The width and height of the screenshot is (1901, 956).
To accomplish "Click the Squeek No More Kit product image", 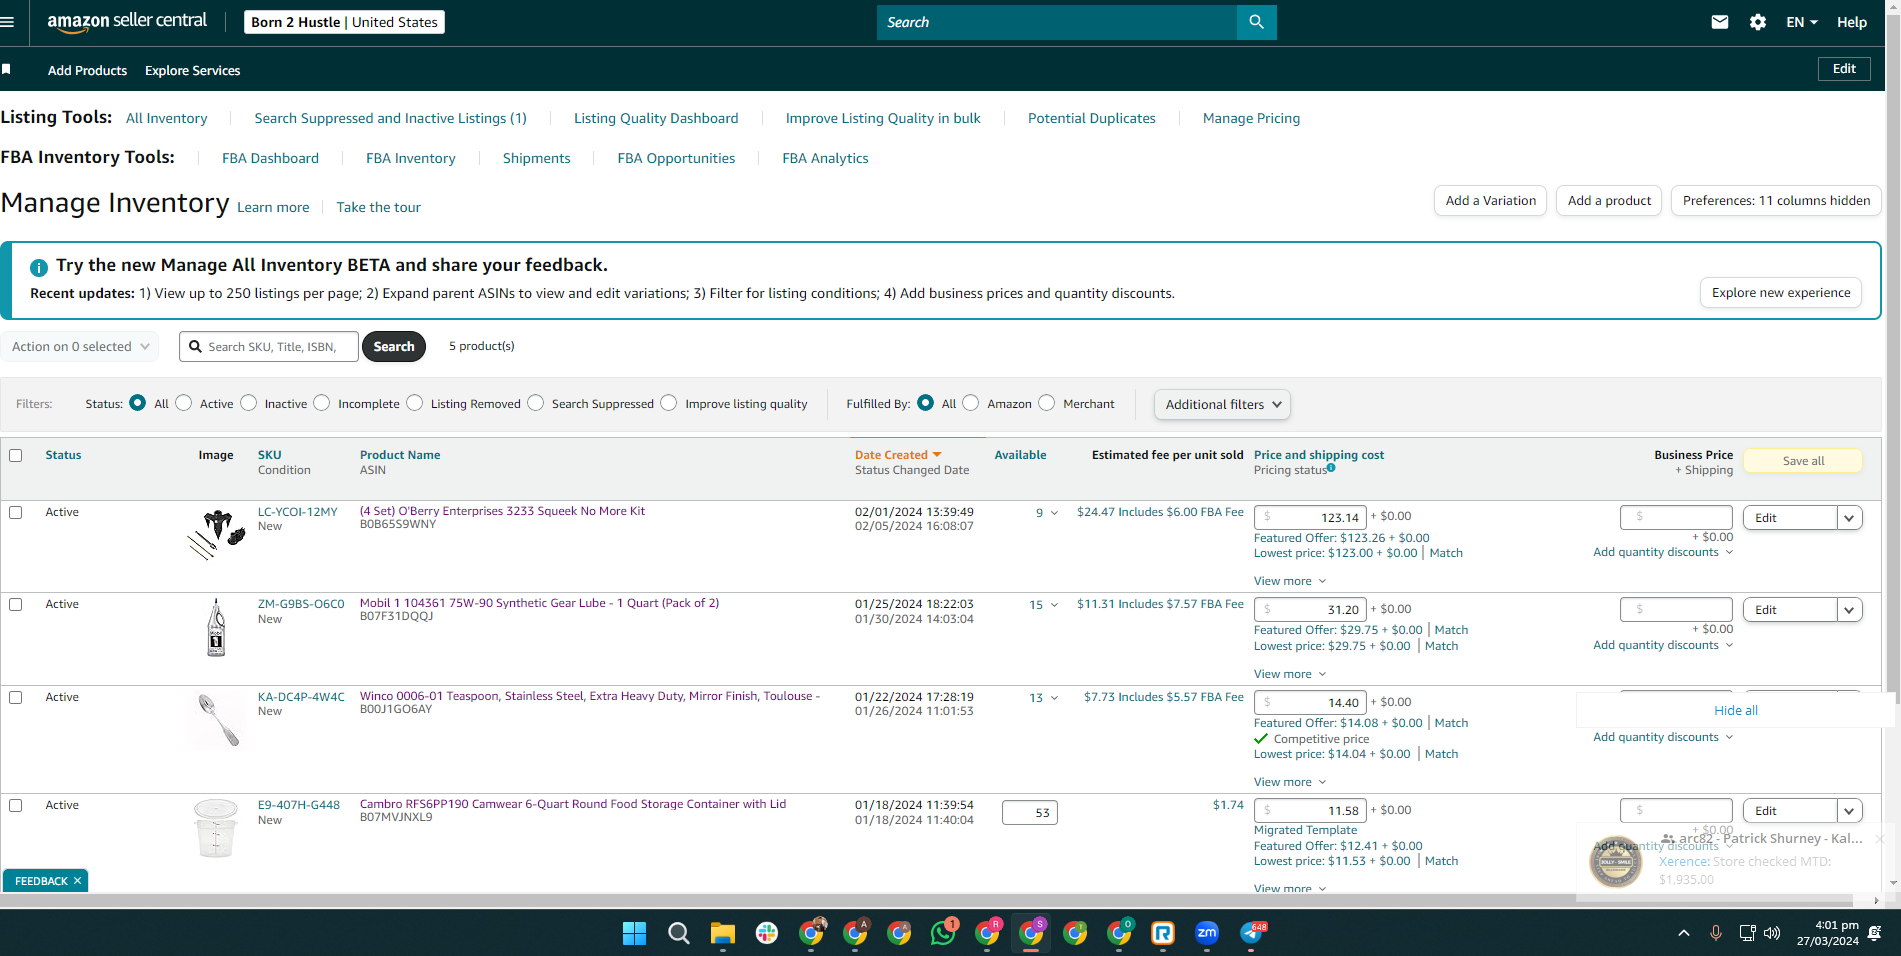I will (x=216, y=534).
